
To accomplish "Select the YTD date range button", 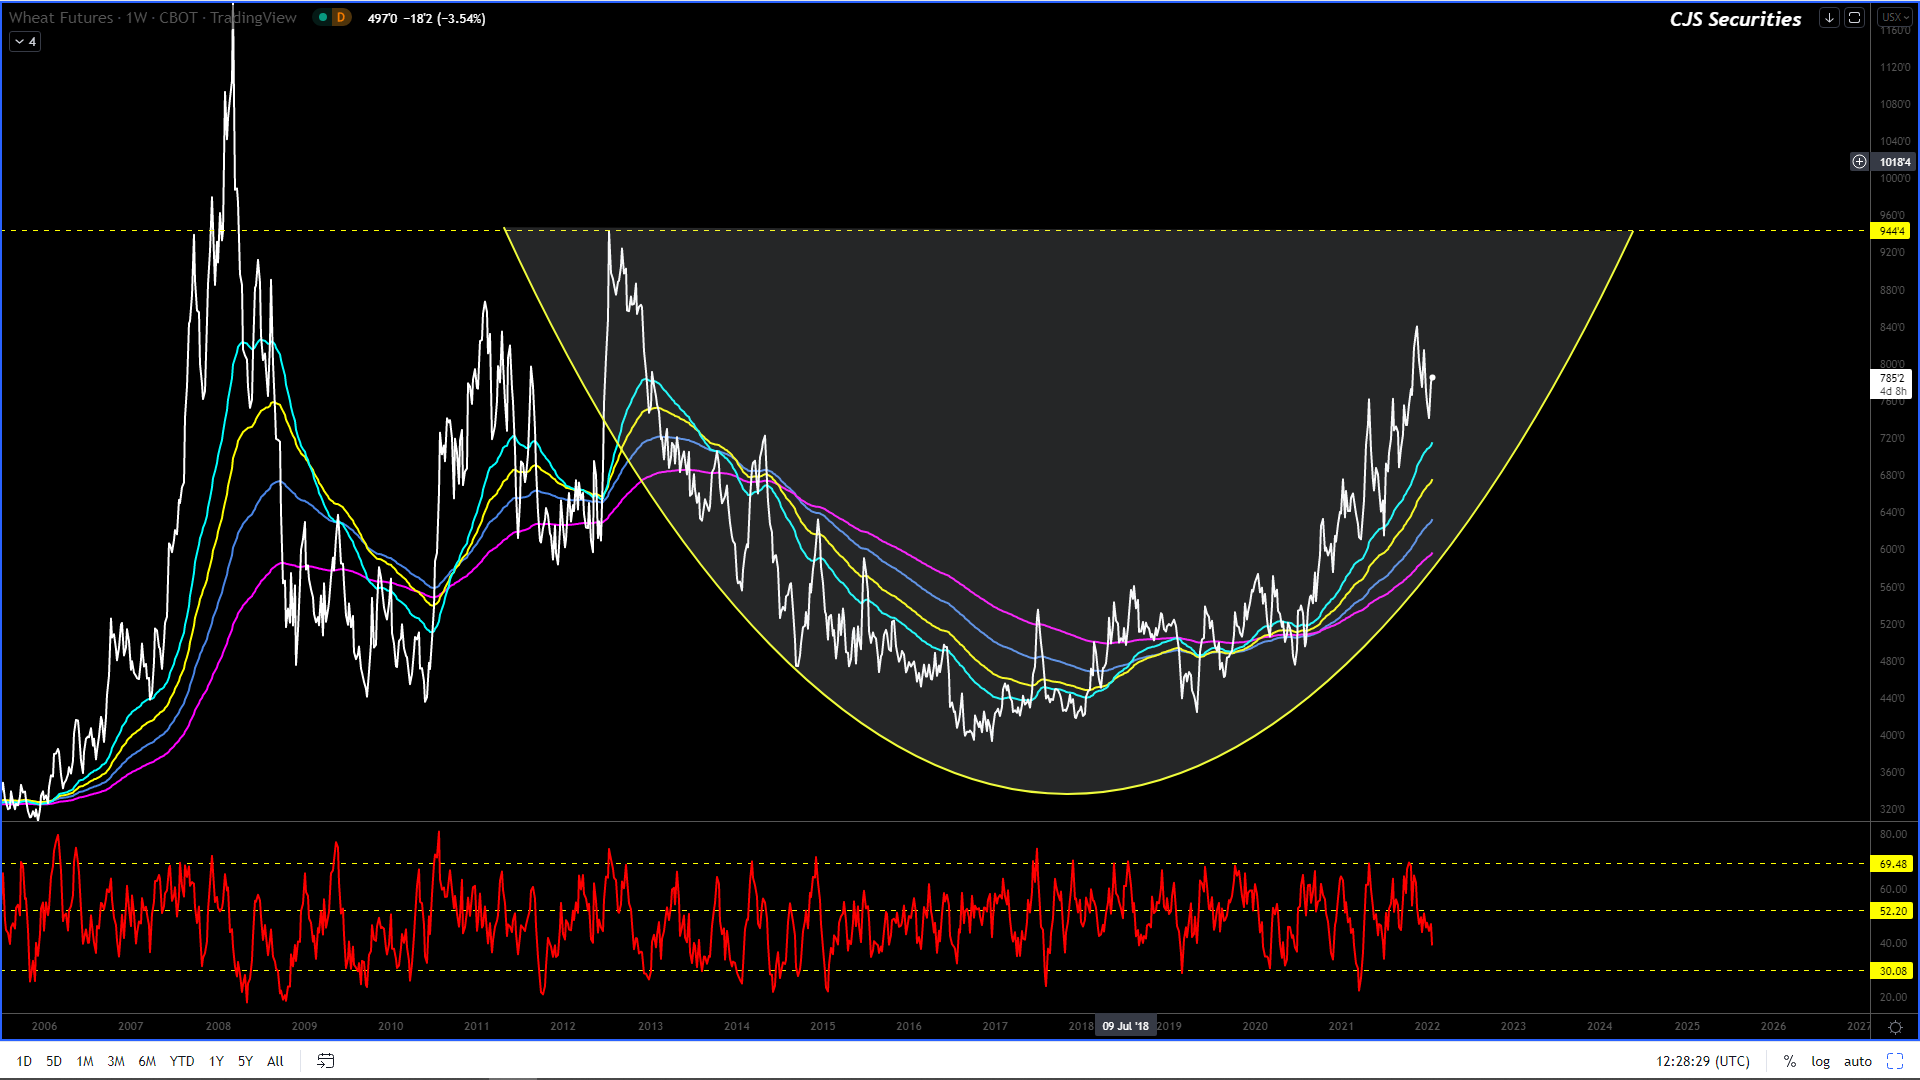I will pos(182,1061).
